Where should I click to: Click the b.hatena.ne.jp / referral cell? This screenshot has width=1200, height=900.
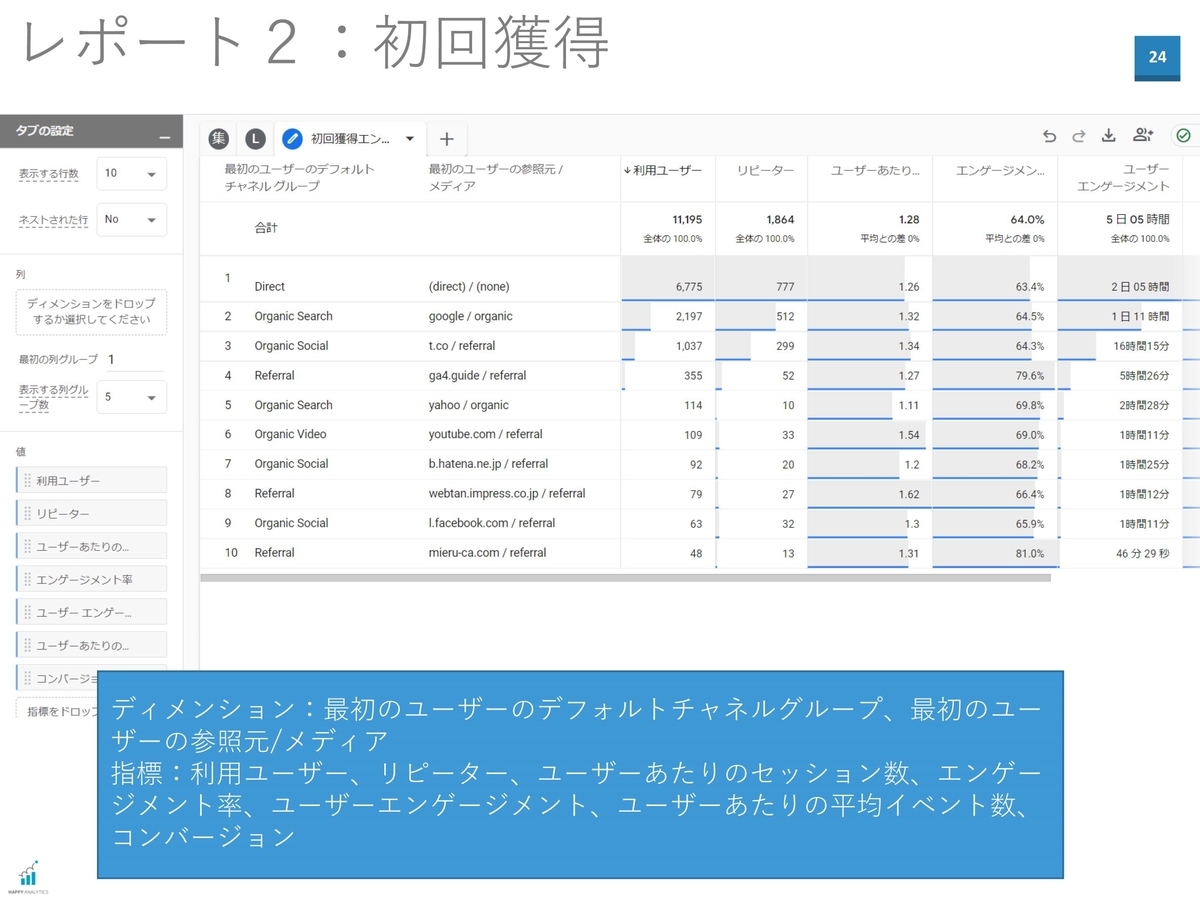coord(488,464)
